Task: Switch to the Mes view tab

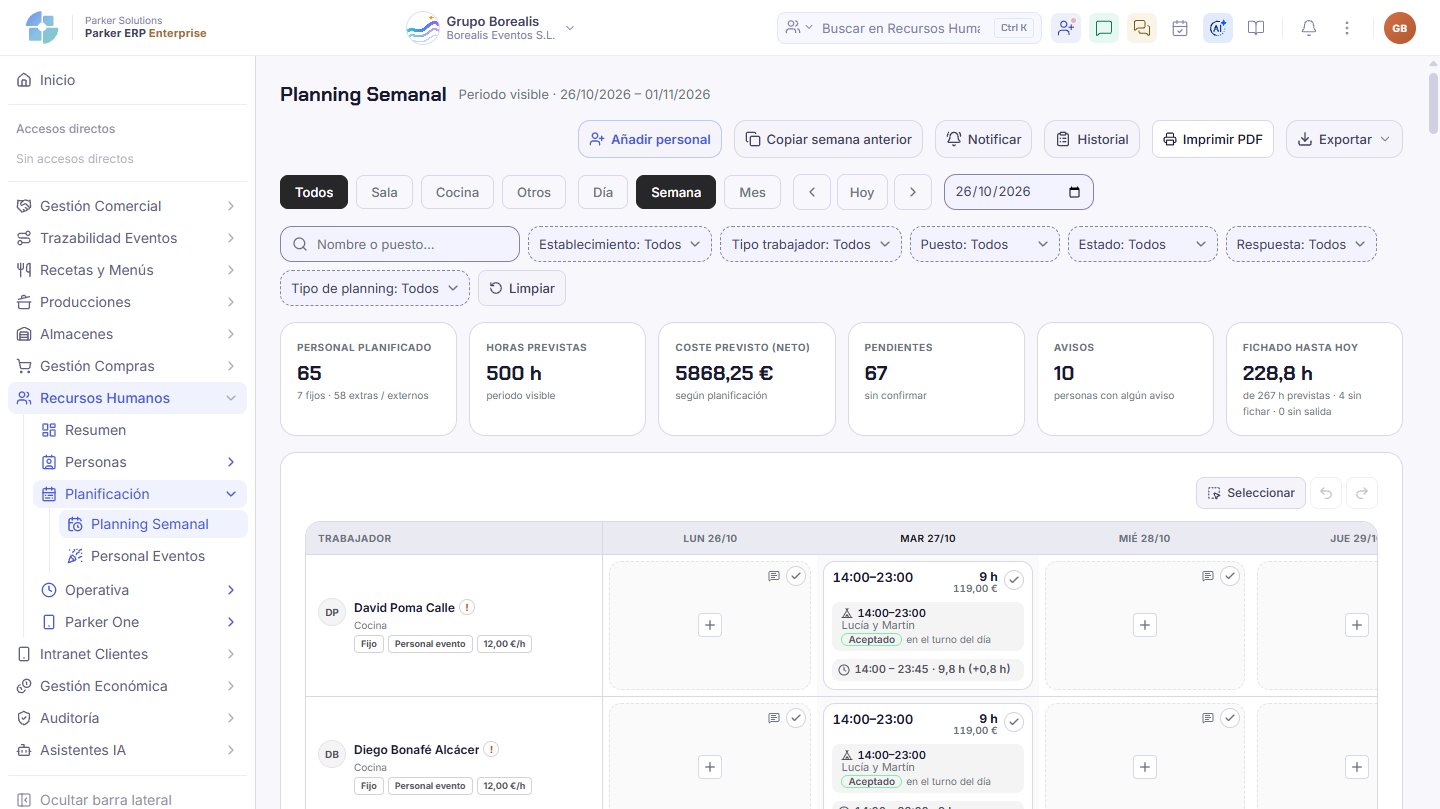Action: coord(752,192)
